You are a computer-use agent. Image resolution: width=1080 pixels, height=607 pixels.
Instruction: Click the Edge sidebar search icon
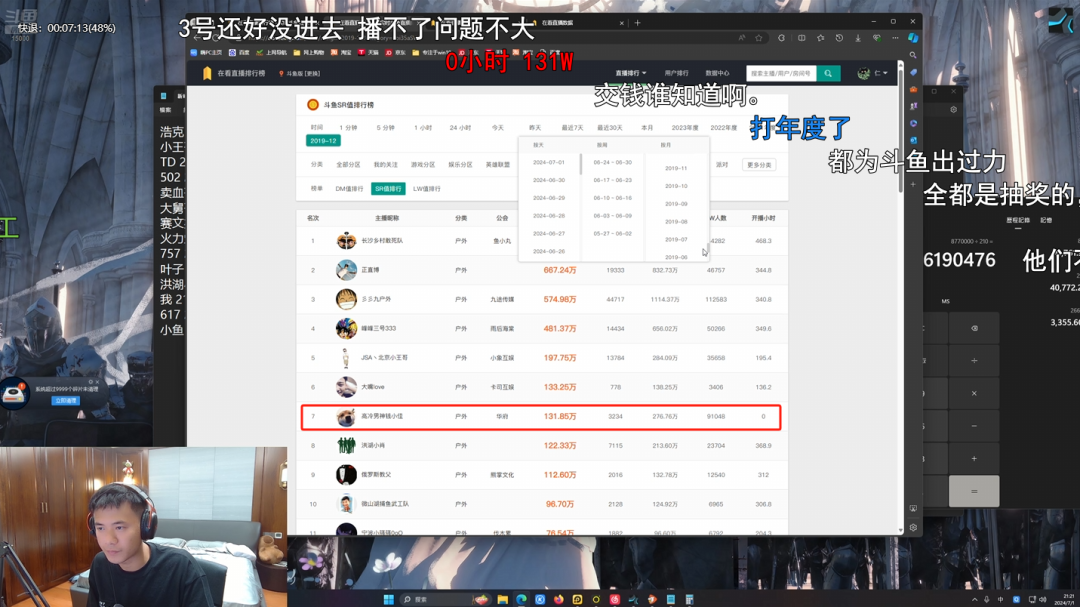[913, 55]
